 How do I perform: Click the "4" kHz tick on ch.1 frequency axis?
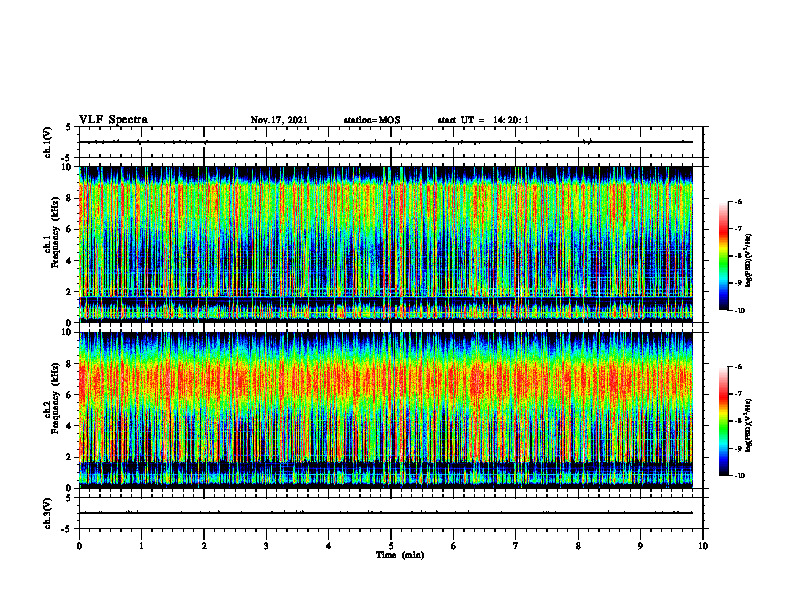(70, 261)
